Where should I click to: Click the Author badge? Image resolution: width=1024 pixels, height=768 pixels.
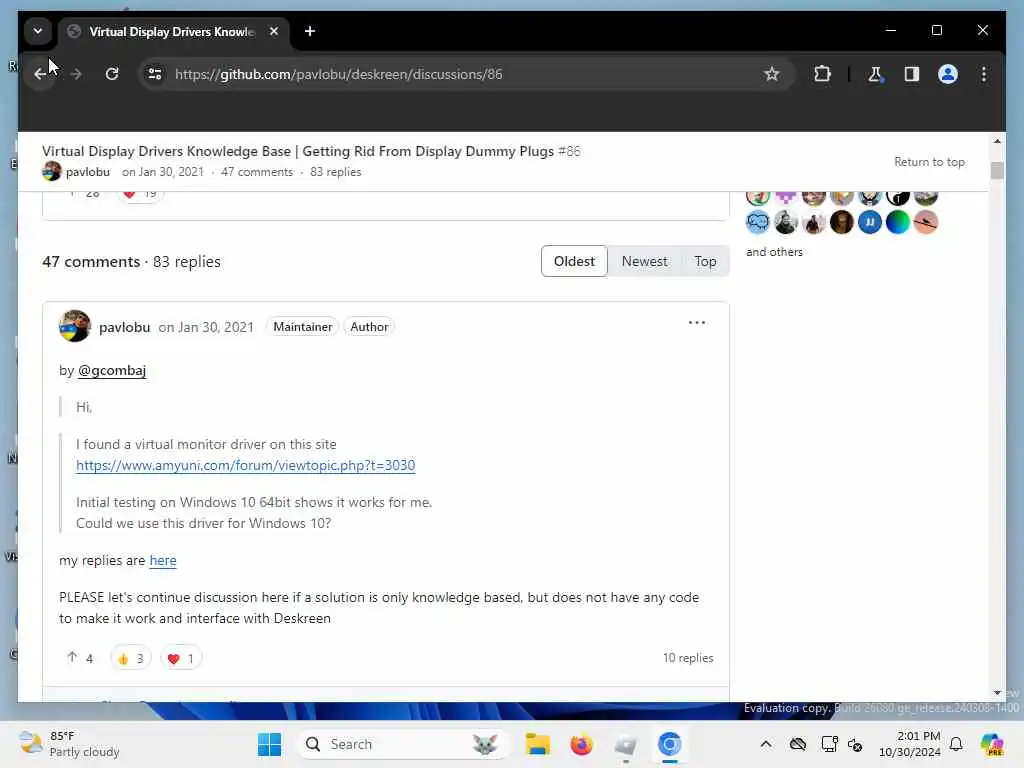point(369,327)
